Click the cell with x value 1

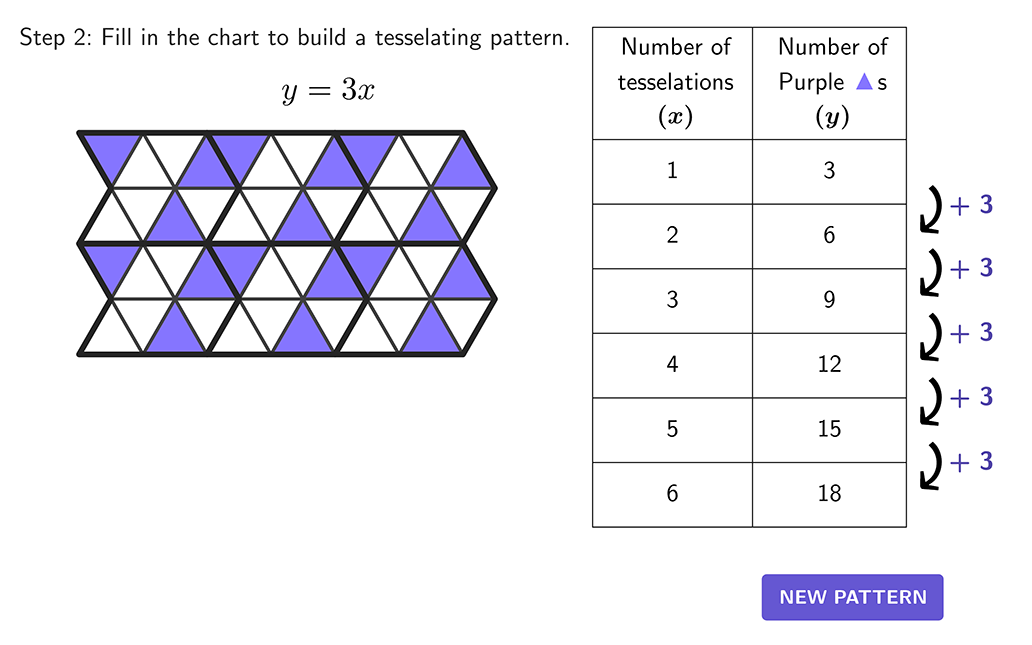click(x=672, y=172)
